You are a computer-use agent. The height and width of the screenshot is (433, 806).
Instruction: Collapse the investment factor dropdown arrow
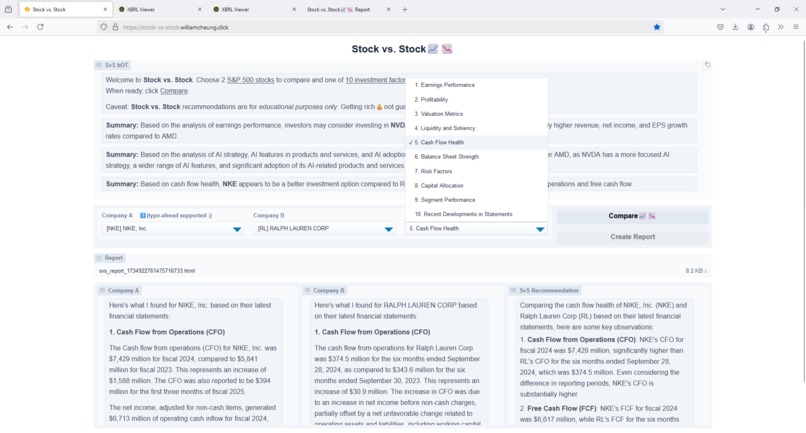[540, 229]
